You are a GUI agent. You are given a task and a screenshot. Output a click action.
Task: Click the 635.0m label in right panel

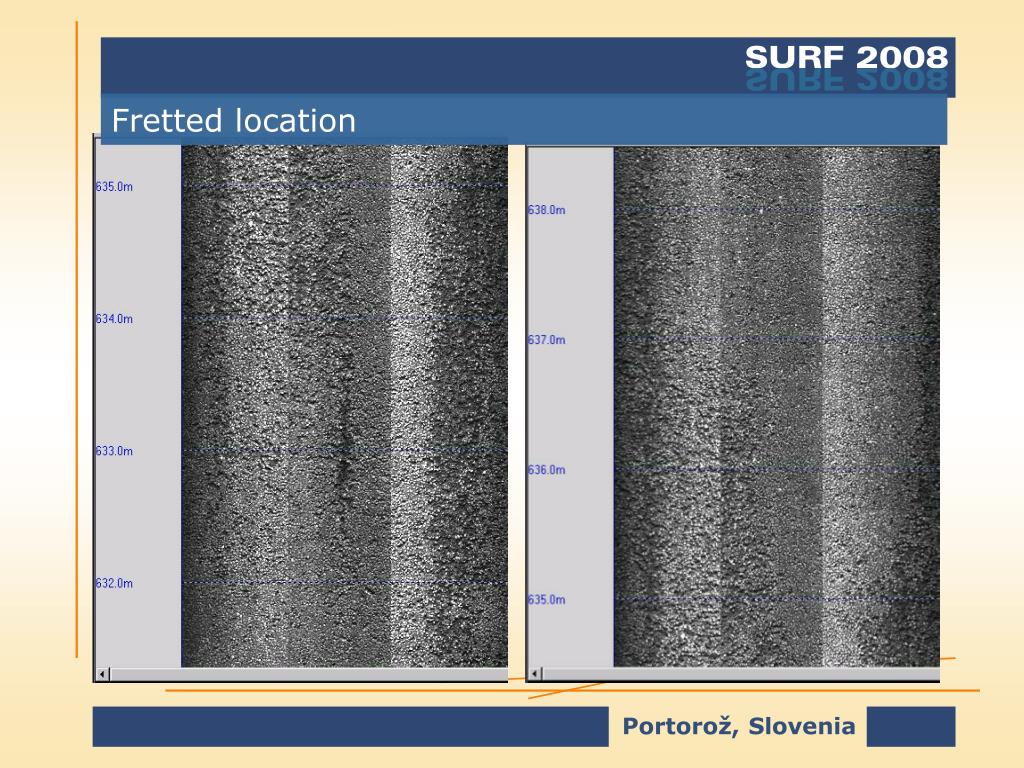click(x=547, y=600)
